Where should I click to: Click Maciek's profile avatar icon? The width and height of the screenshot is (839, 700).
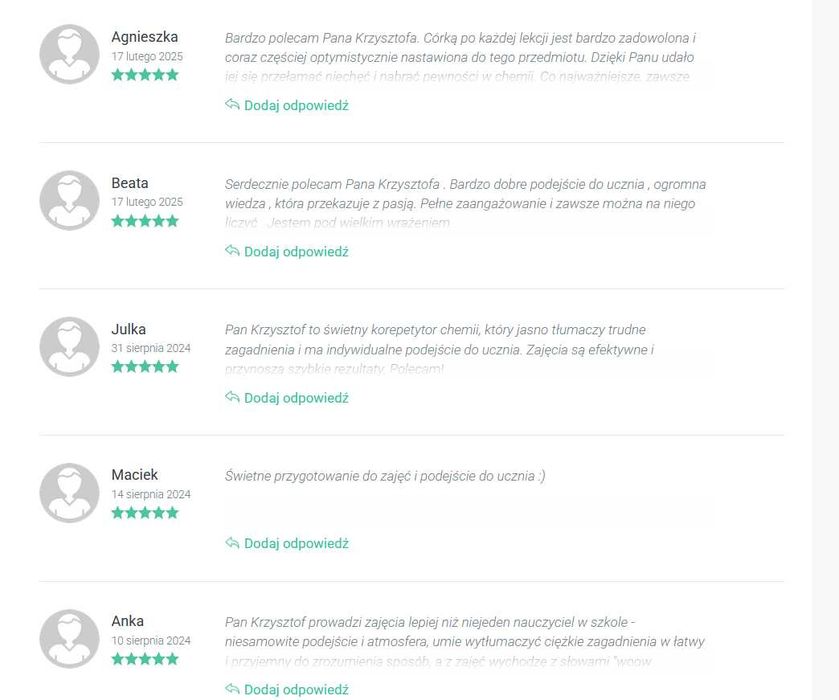click(69, 492)
